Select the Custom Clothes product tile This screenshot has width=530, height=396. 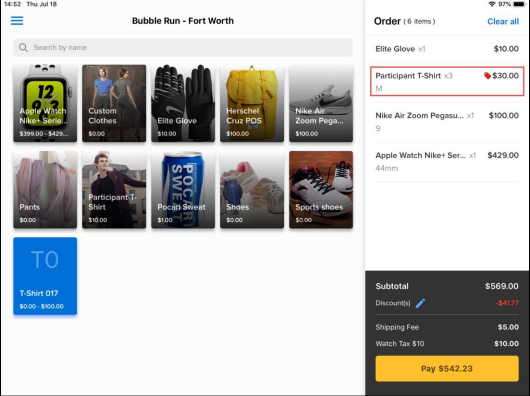coord(114,103)
